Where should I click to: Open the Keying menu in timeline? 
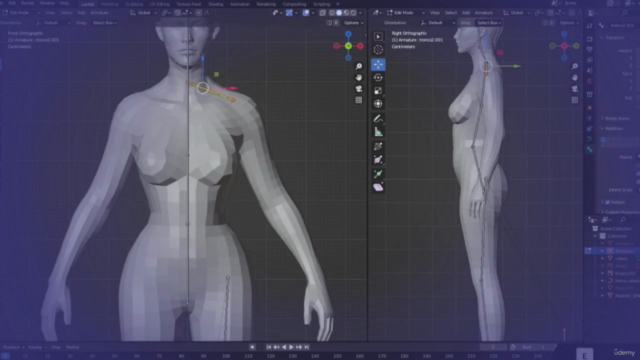pyautogui.click(x=37, y=347)
